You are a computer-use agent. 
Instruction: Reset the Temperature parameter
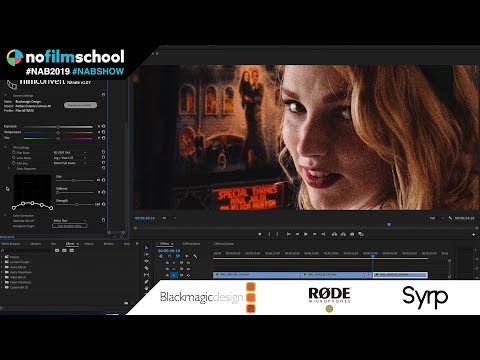[103, 132]
